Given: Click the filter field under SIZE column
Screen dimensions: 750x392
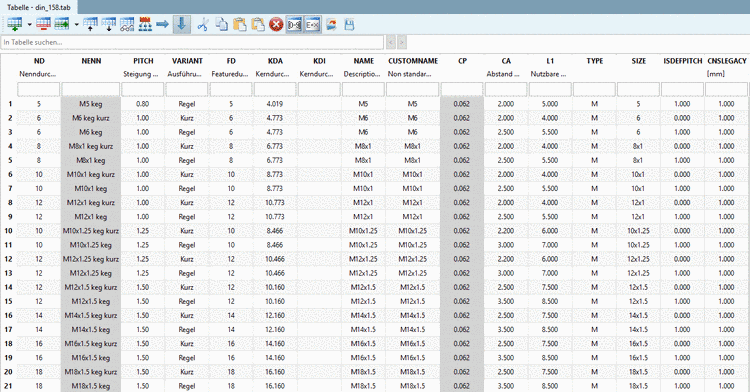Looking at the screenshot, I should pos(638,89).
